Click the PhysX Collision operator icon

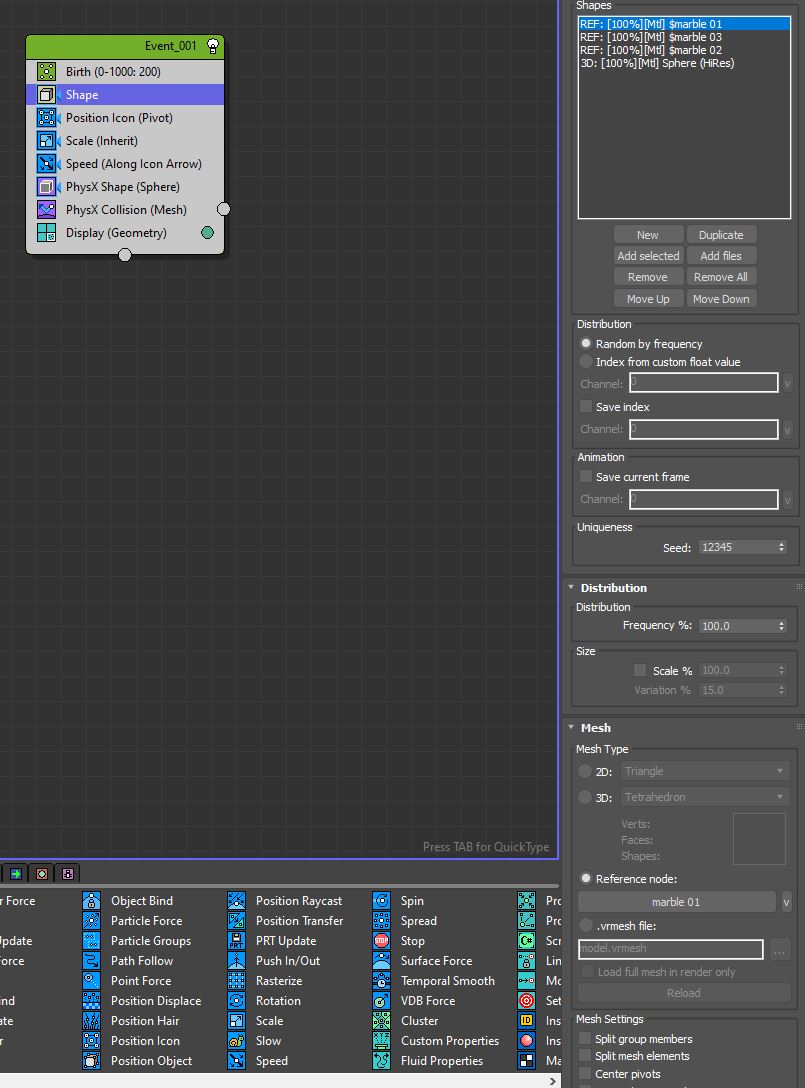pos(46,210)
